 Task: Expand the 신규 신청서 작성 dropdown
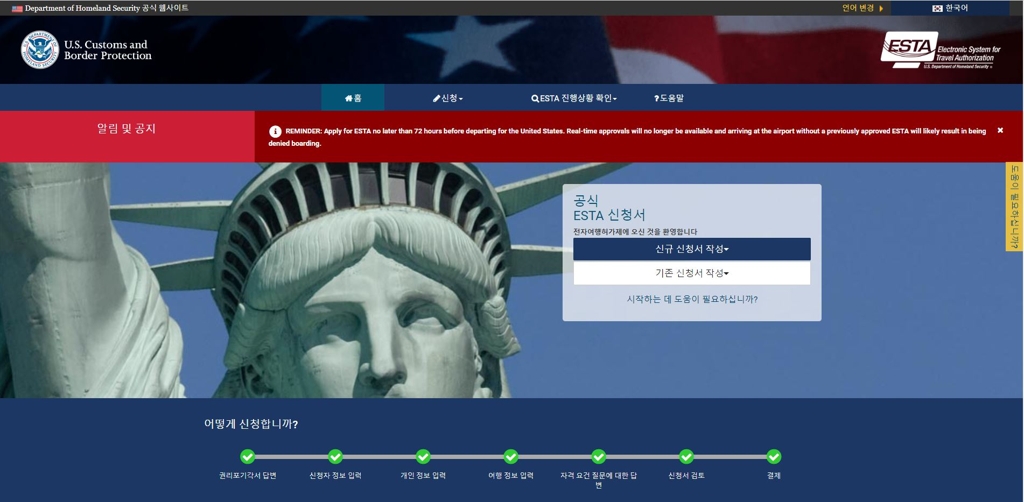pyautogui.click(x=691, y=249)
